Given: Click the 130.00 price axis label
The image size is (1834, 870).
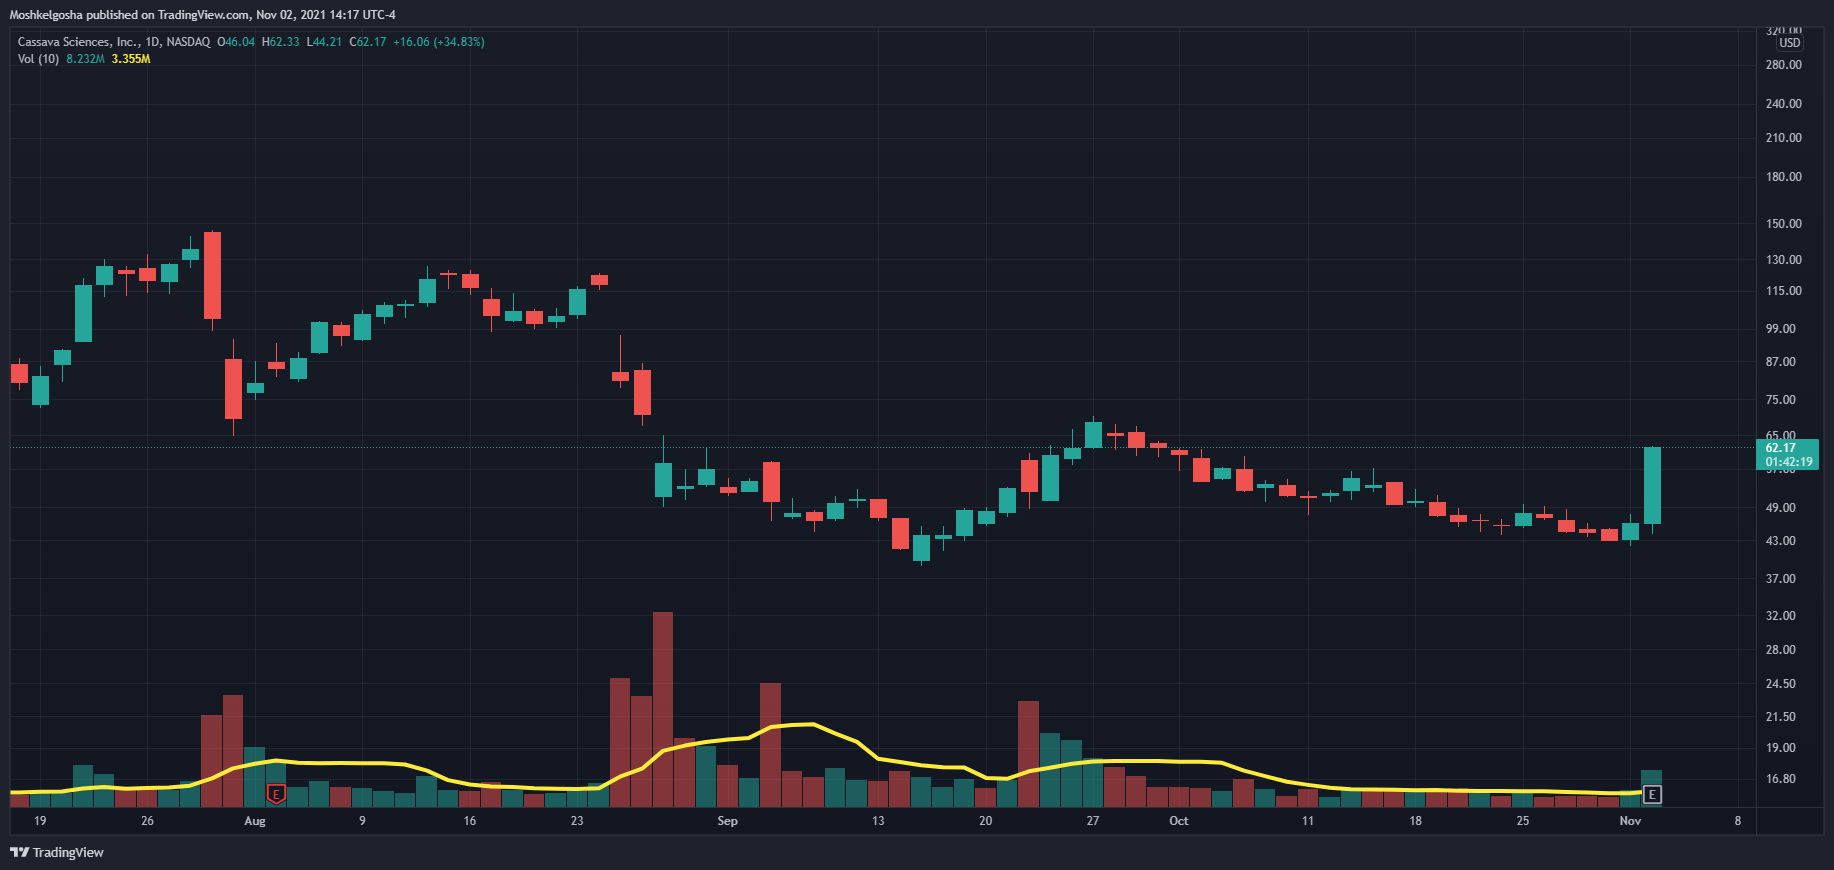Looking at the screenshot, I should (x=1784, y=260).
